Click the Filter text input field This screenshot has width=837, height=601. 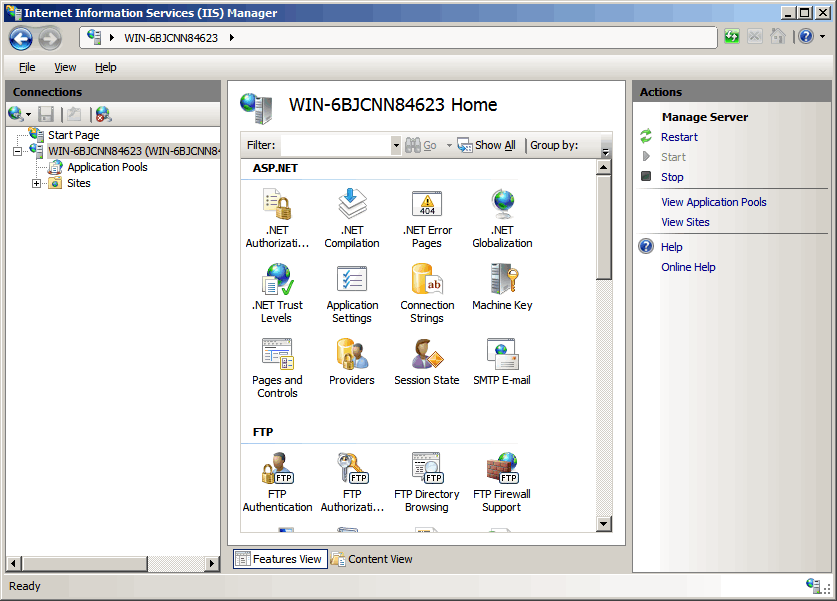335,145
